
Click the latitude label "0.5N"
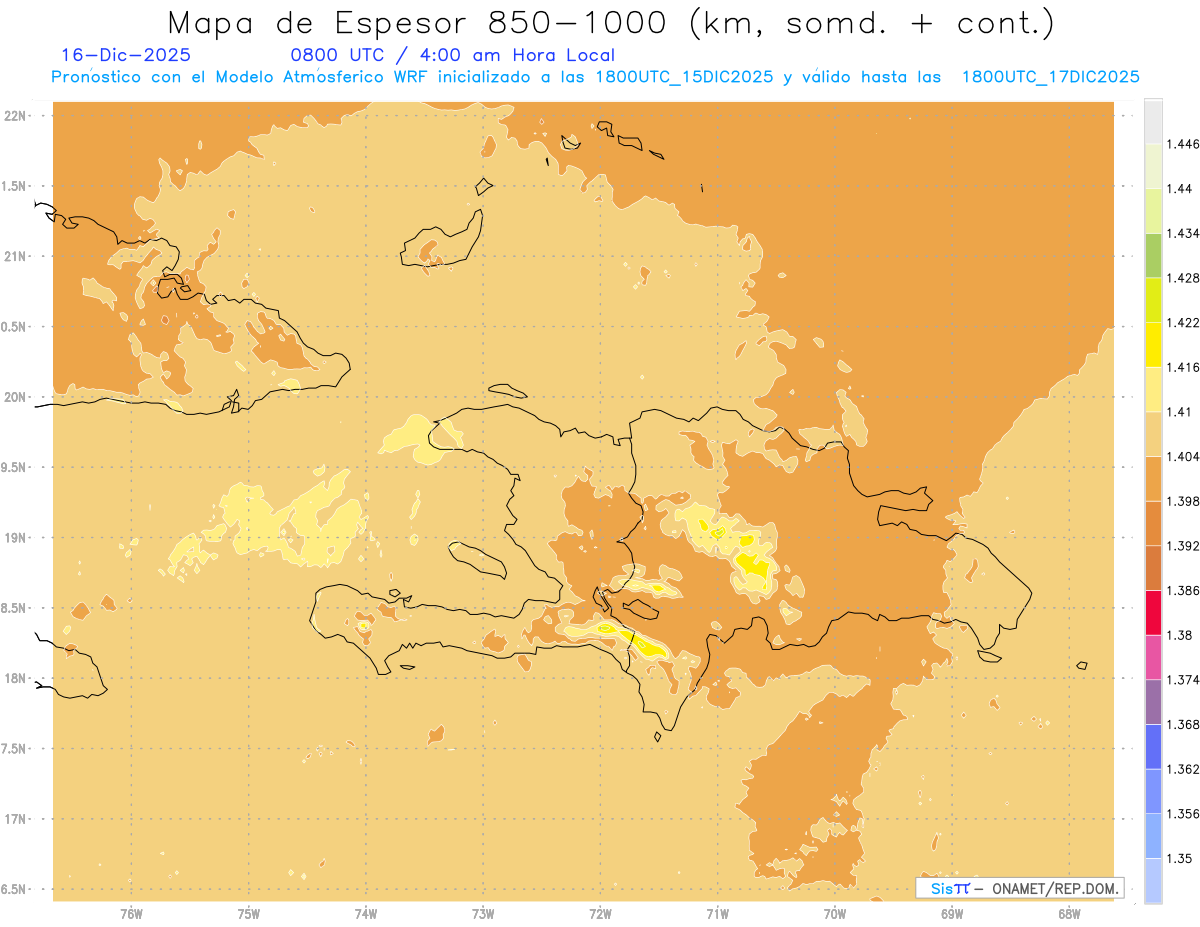[x=14, y=327]
